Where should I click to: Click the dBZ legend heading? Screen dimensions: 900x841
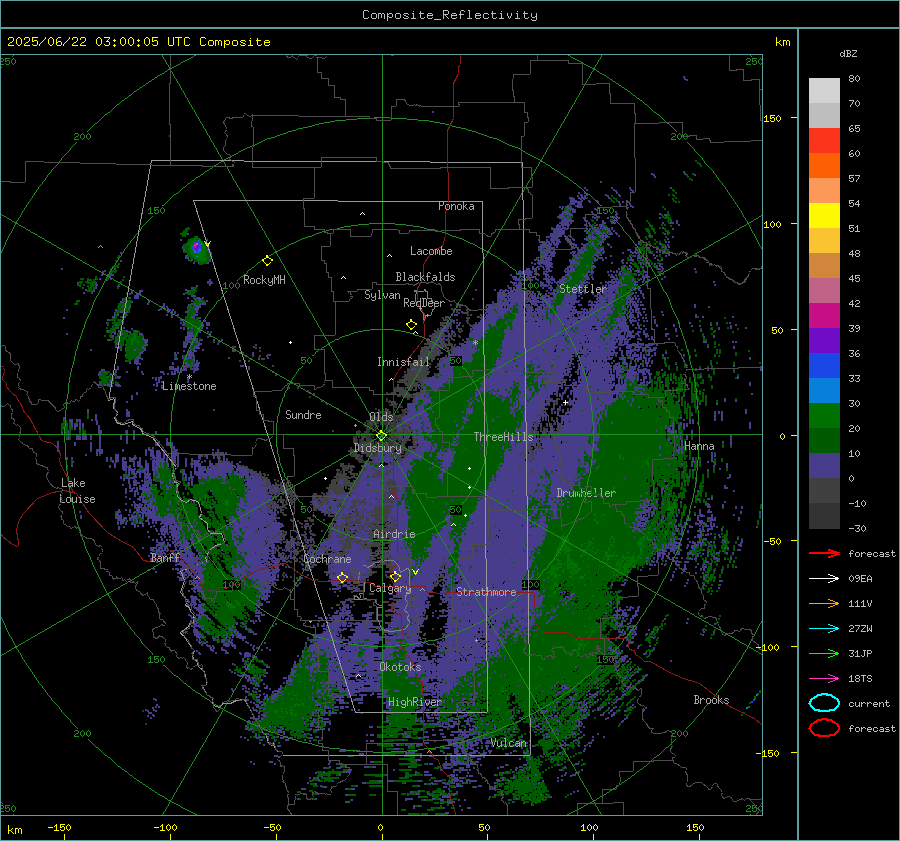[x=848, y=54]
